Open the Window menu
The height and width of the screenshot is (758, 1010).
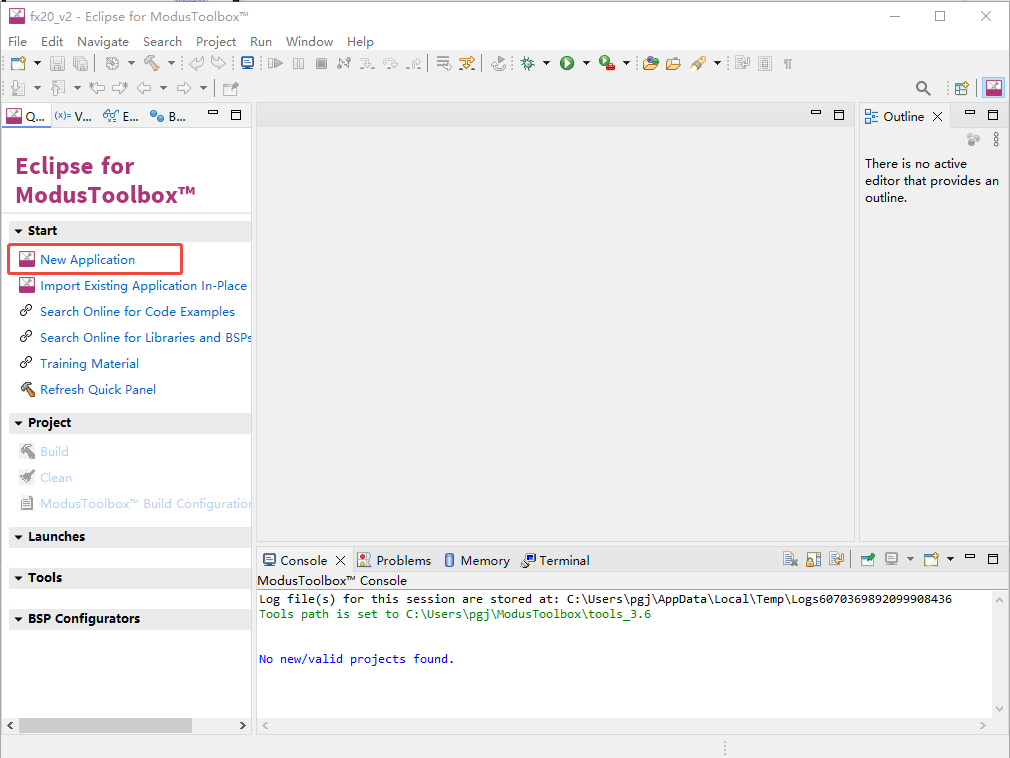tap(309, 41)
